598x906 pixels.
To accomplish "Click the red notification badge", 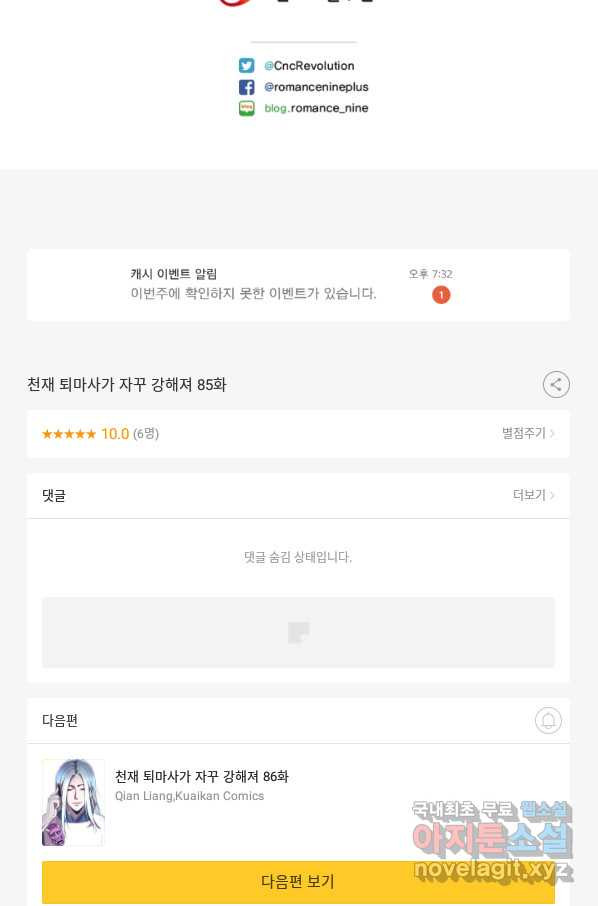I will click(441, 295).
